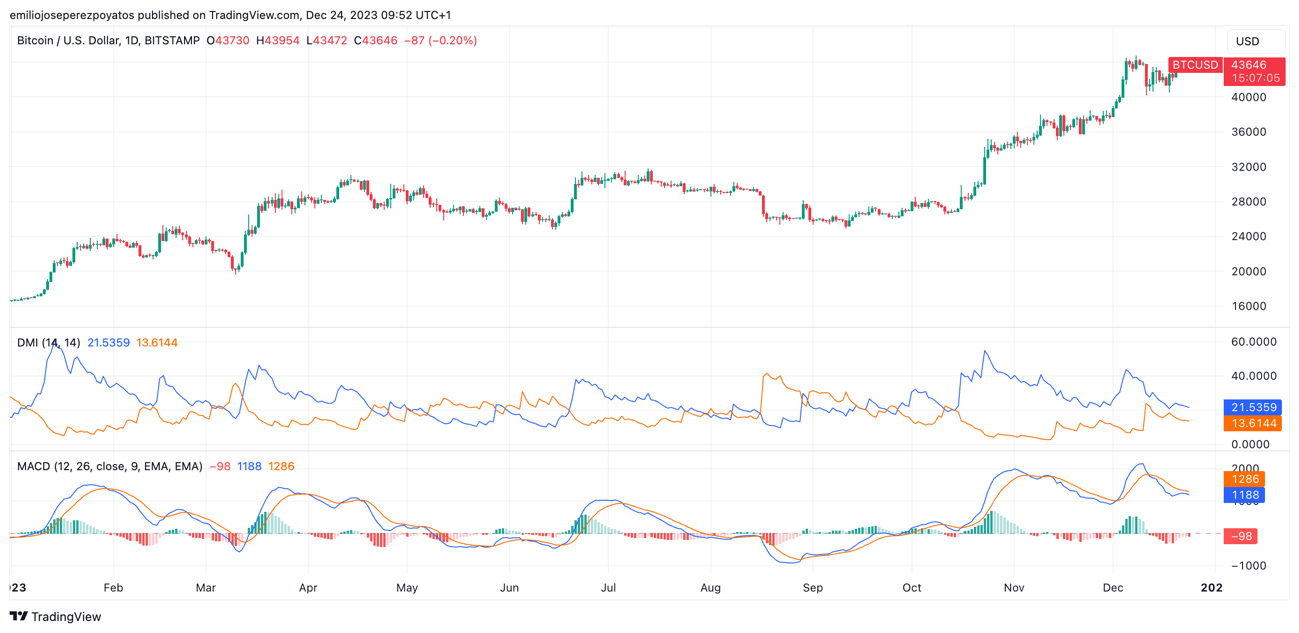The image size is (1299, 633).
Task: Click the red BTCUSD symbol label
Action: click(x=1195, y=65)
